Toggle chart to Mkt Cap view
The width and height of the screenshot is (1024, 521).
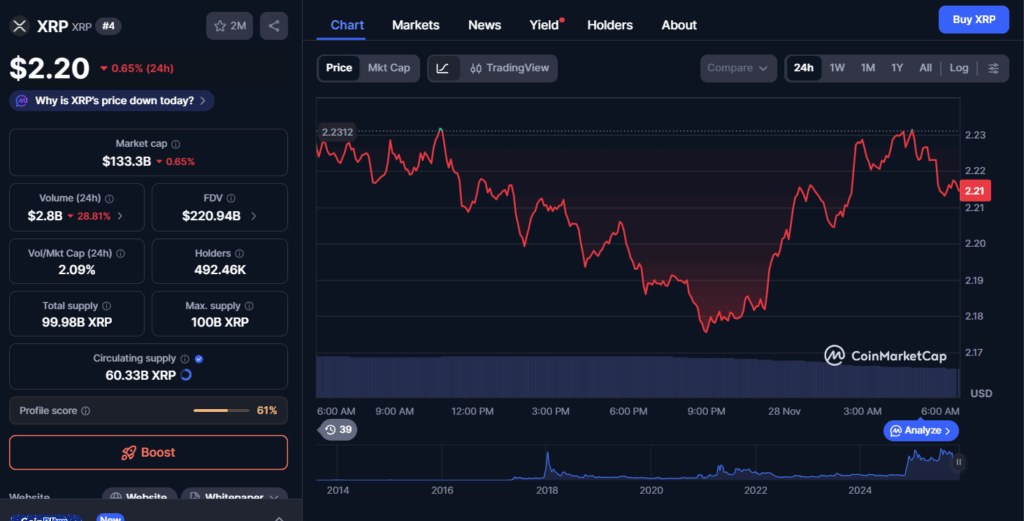coord(388,68)
